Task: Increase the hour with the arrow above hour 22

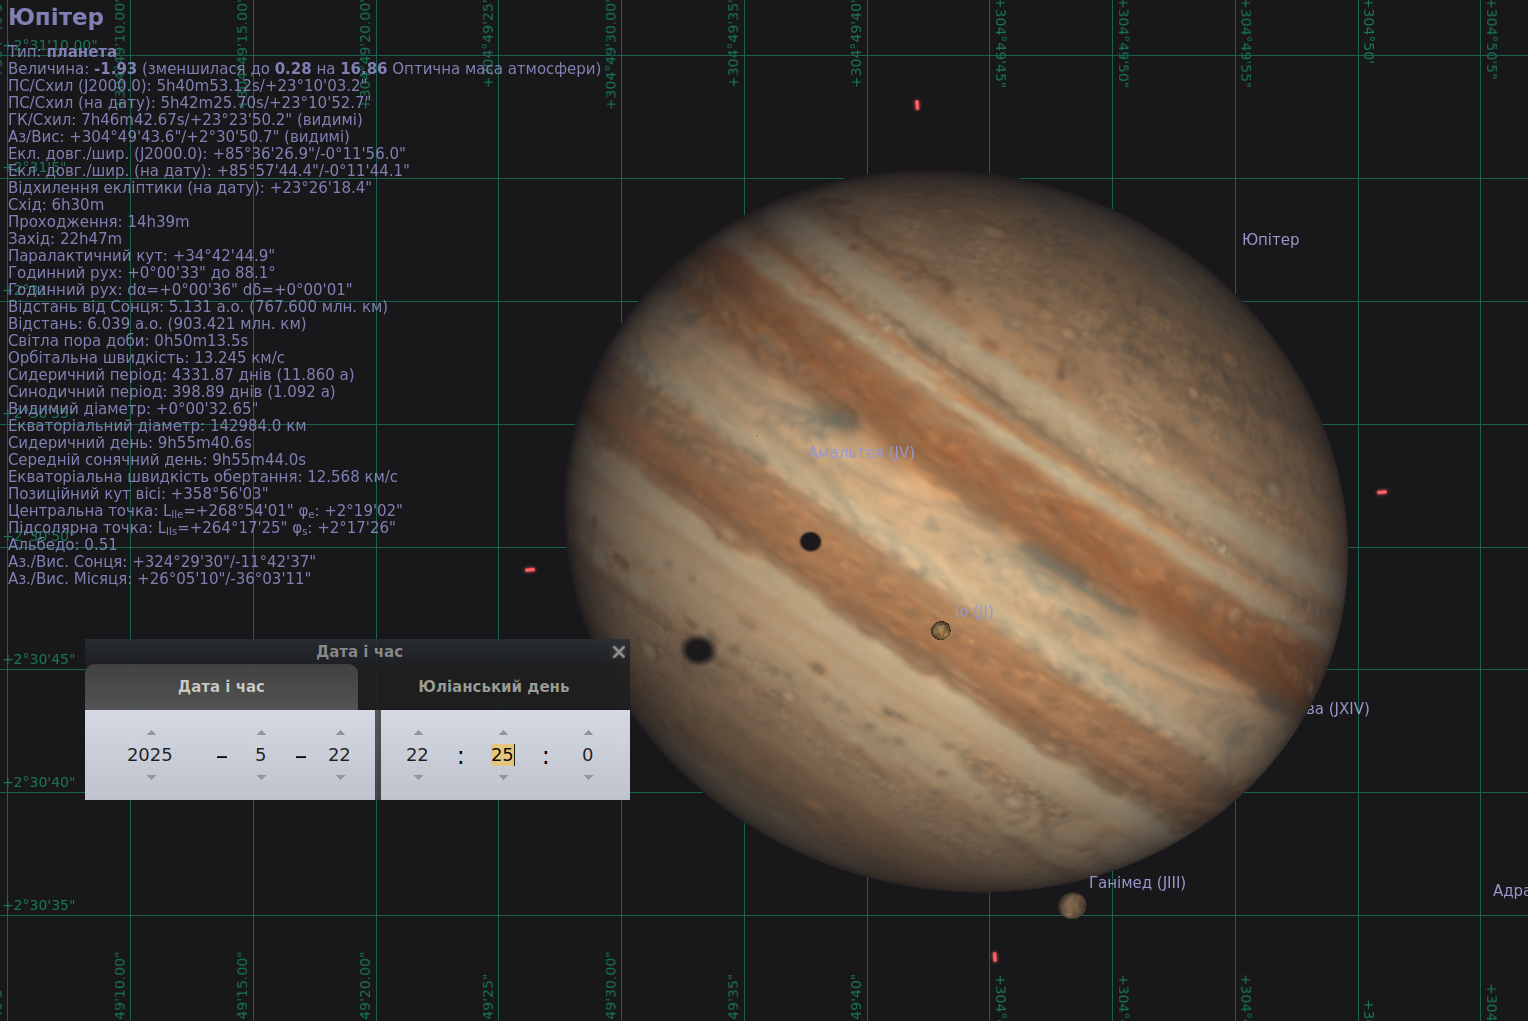Action: pyautogui.click(x=418, y=733)
